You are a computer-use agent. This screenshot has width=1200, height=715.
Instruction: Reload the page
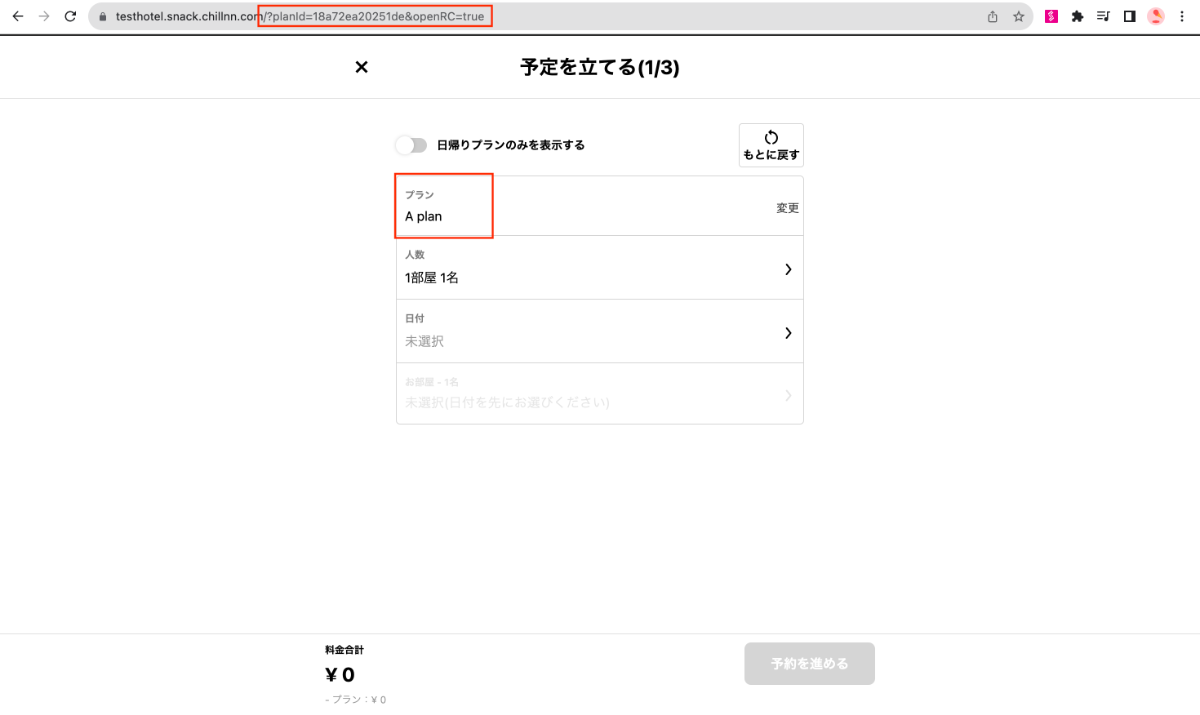pos(70,17)
